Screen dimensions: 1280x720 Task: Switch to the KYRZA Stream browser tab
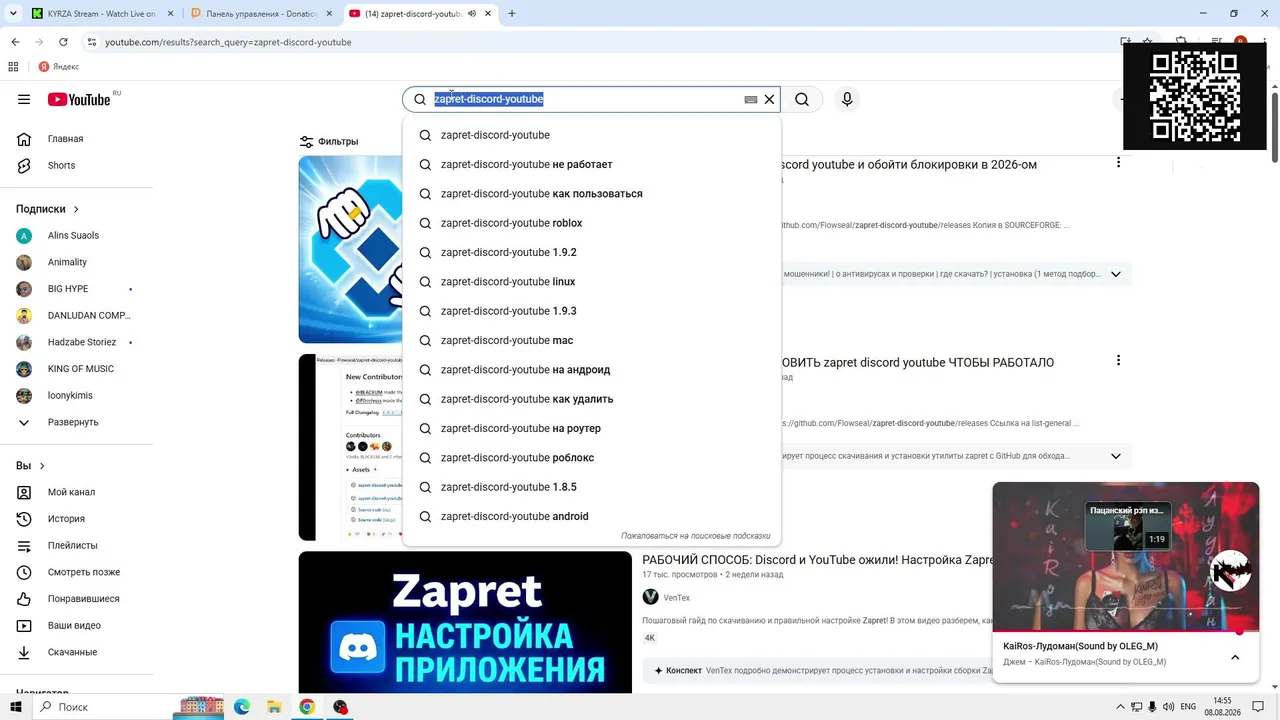tap(101, 14)
